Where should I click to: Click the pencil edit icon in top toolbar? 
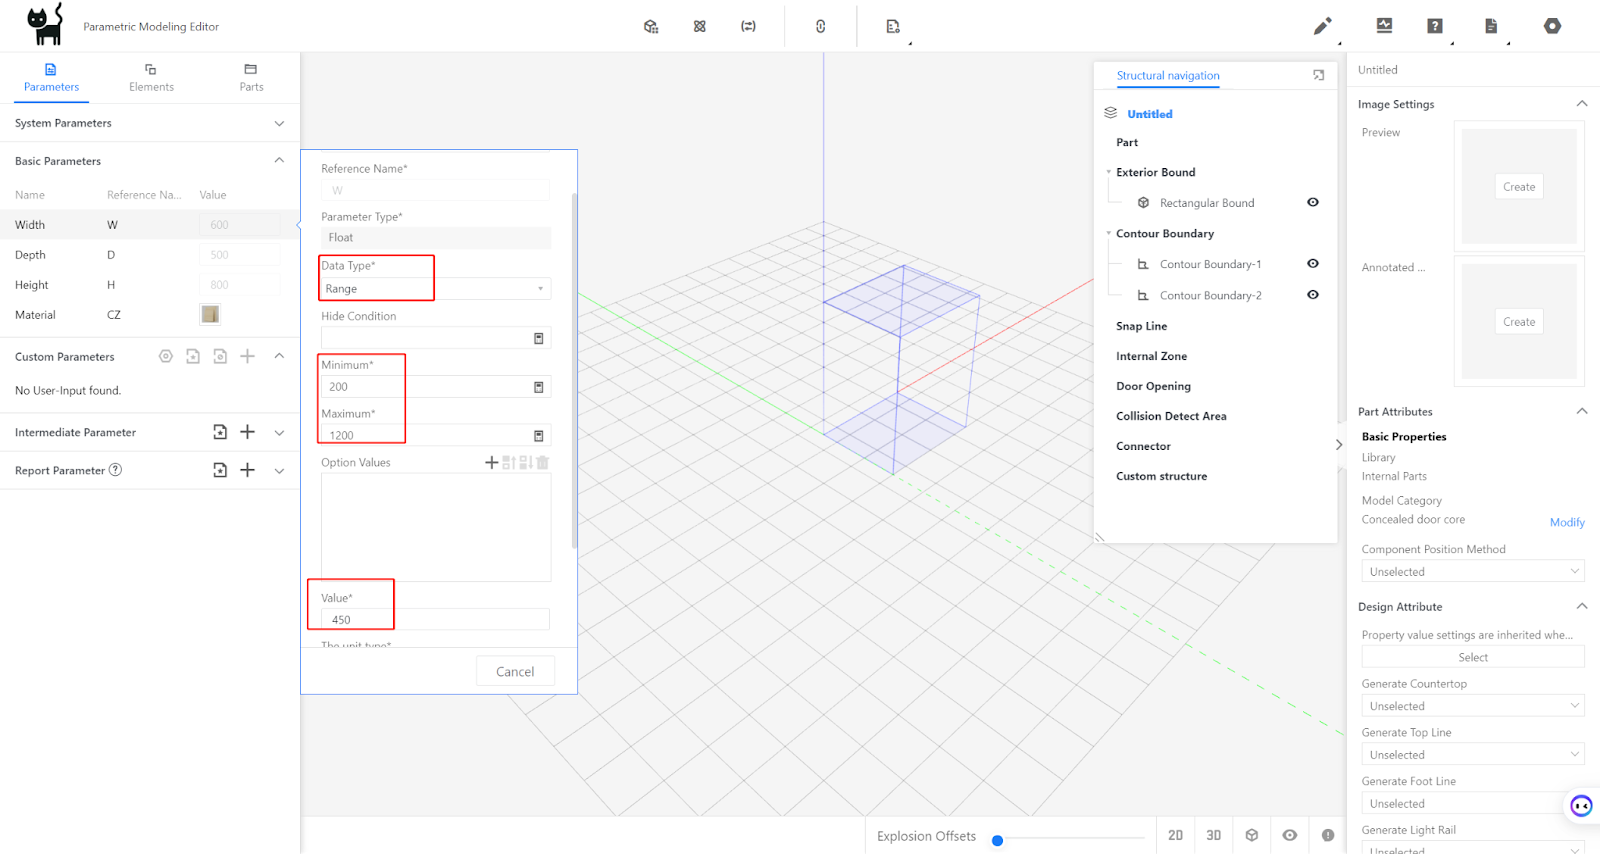point(1322,26)
